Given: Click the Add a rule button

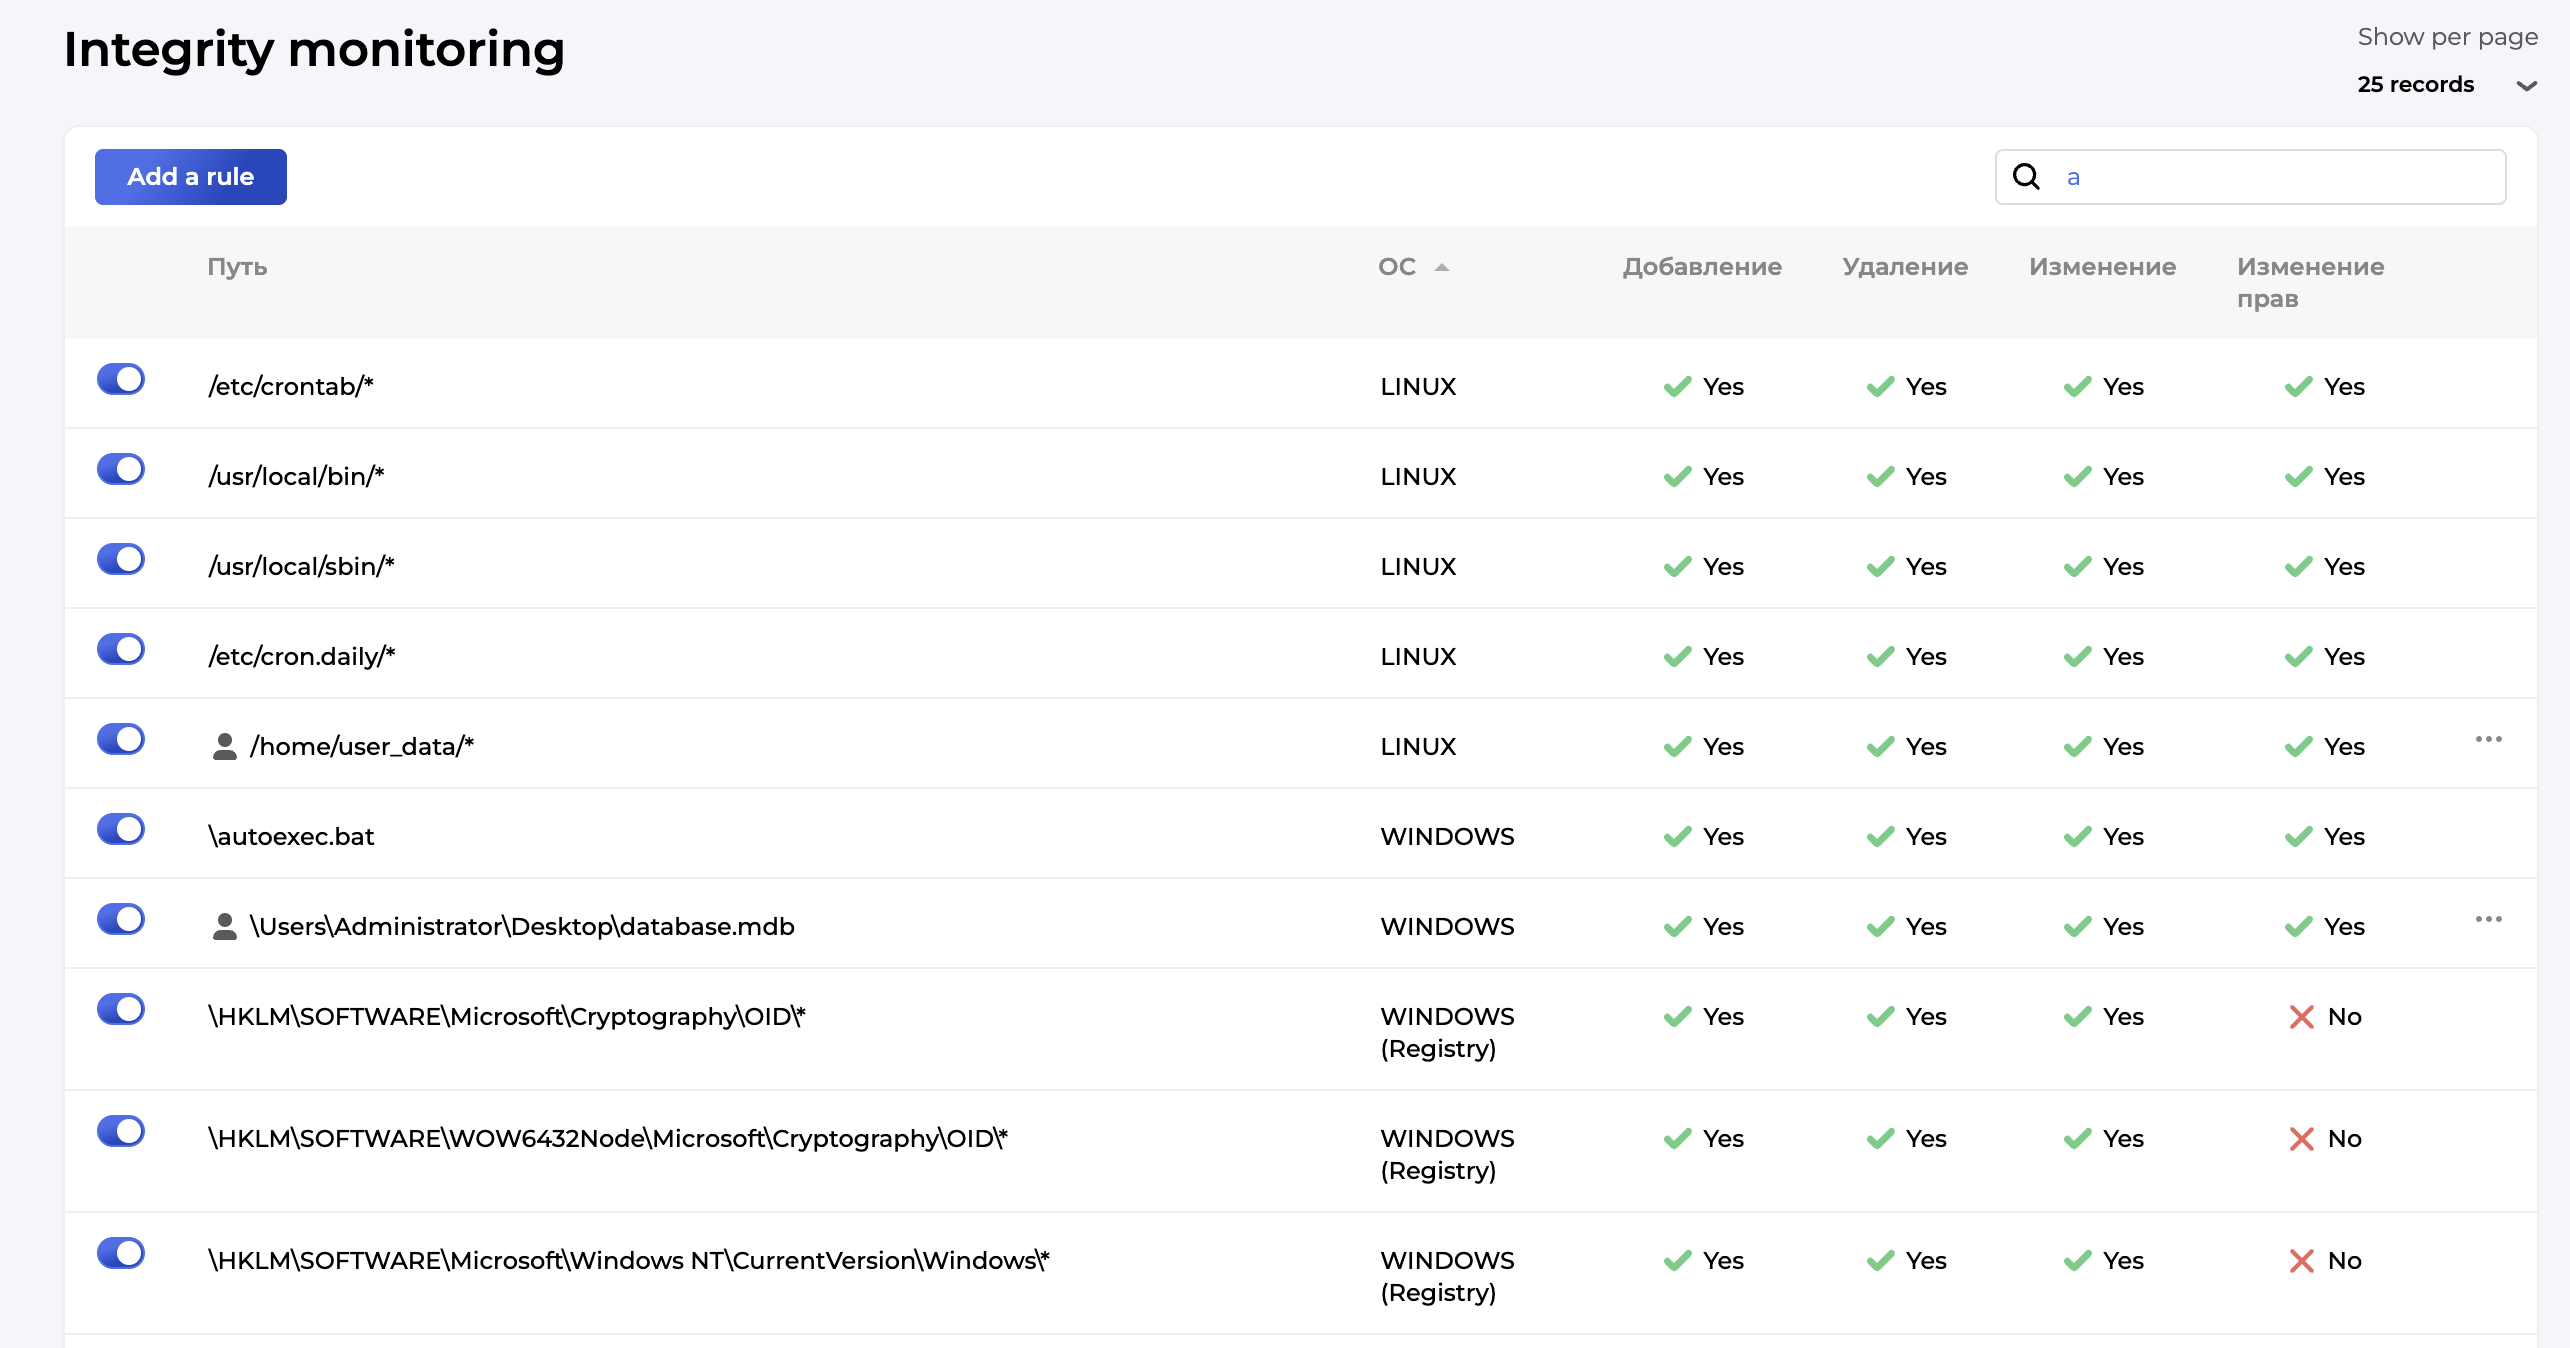Looking at the screenshot, I should pos(191,177).
